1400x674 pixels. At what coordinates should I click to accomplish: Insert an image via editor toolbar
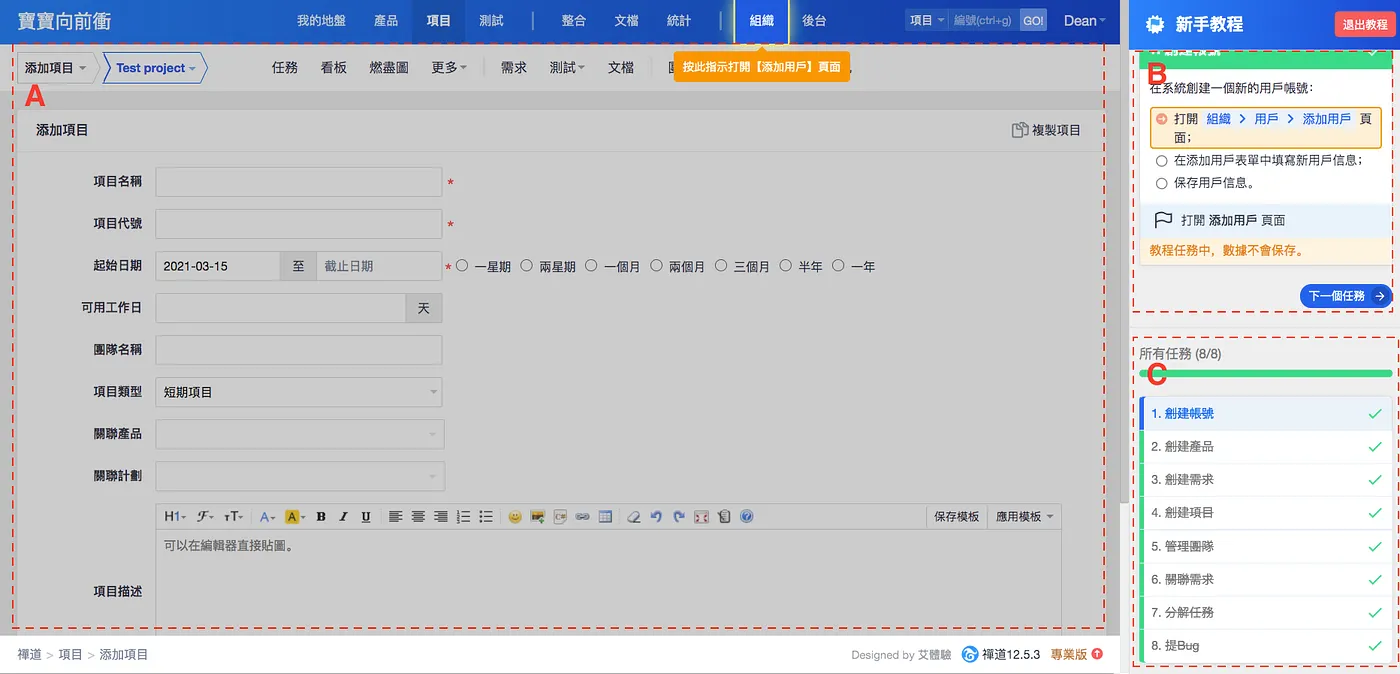point(538,517)
